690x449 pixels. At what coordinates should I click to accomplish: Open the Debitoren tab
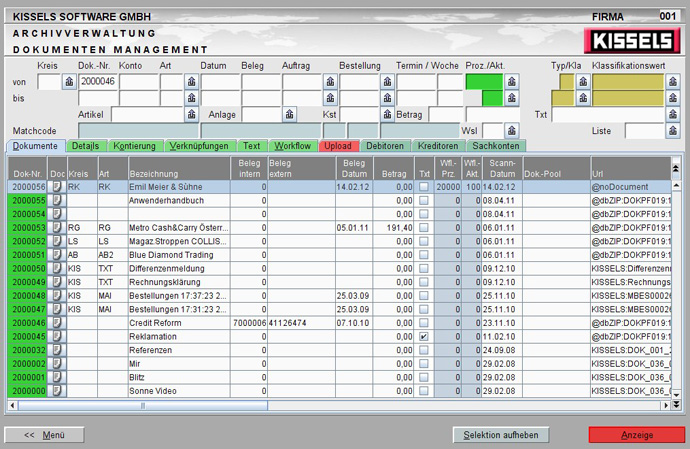(385, 146)
